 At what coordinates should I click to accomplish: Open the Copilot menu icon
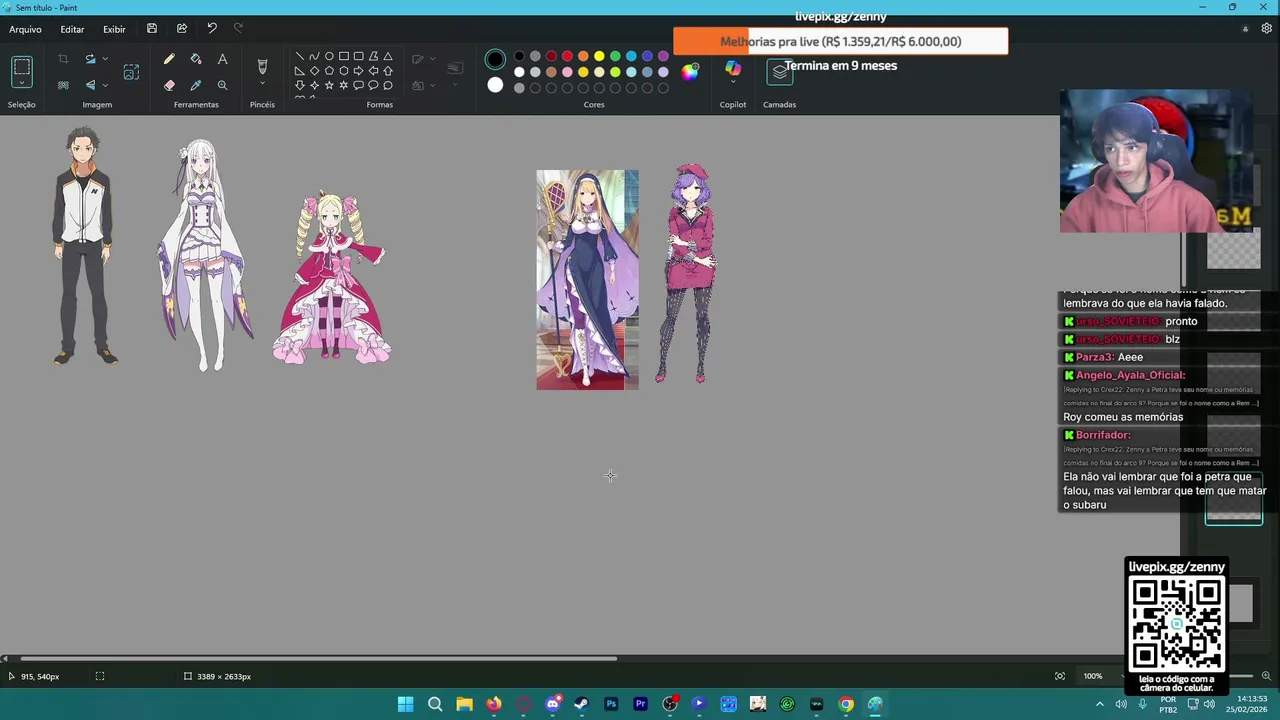click(x=733, y=68)
